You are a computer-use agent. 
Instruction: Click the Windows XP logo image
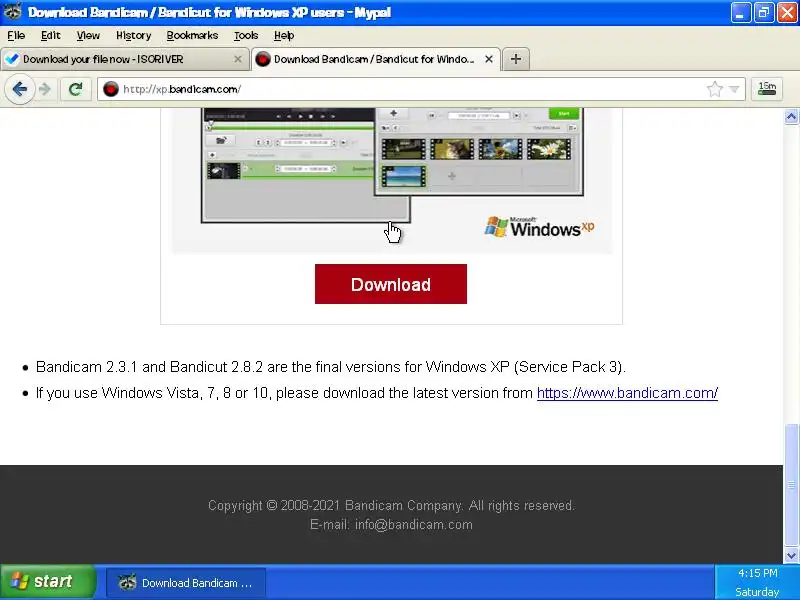point(539,227)
